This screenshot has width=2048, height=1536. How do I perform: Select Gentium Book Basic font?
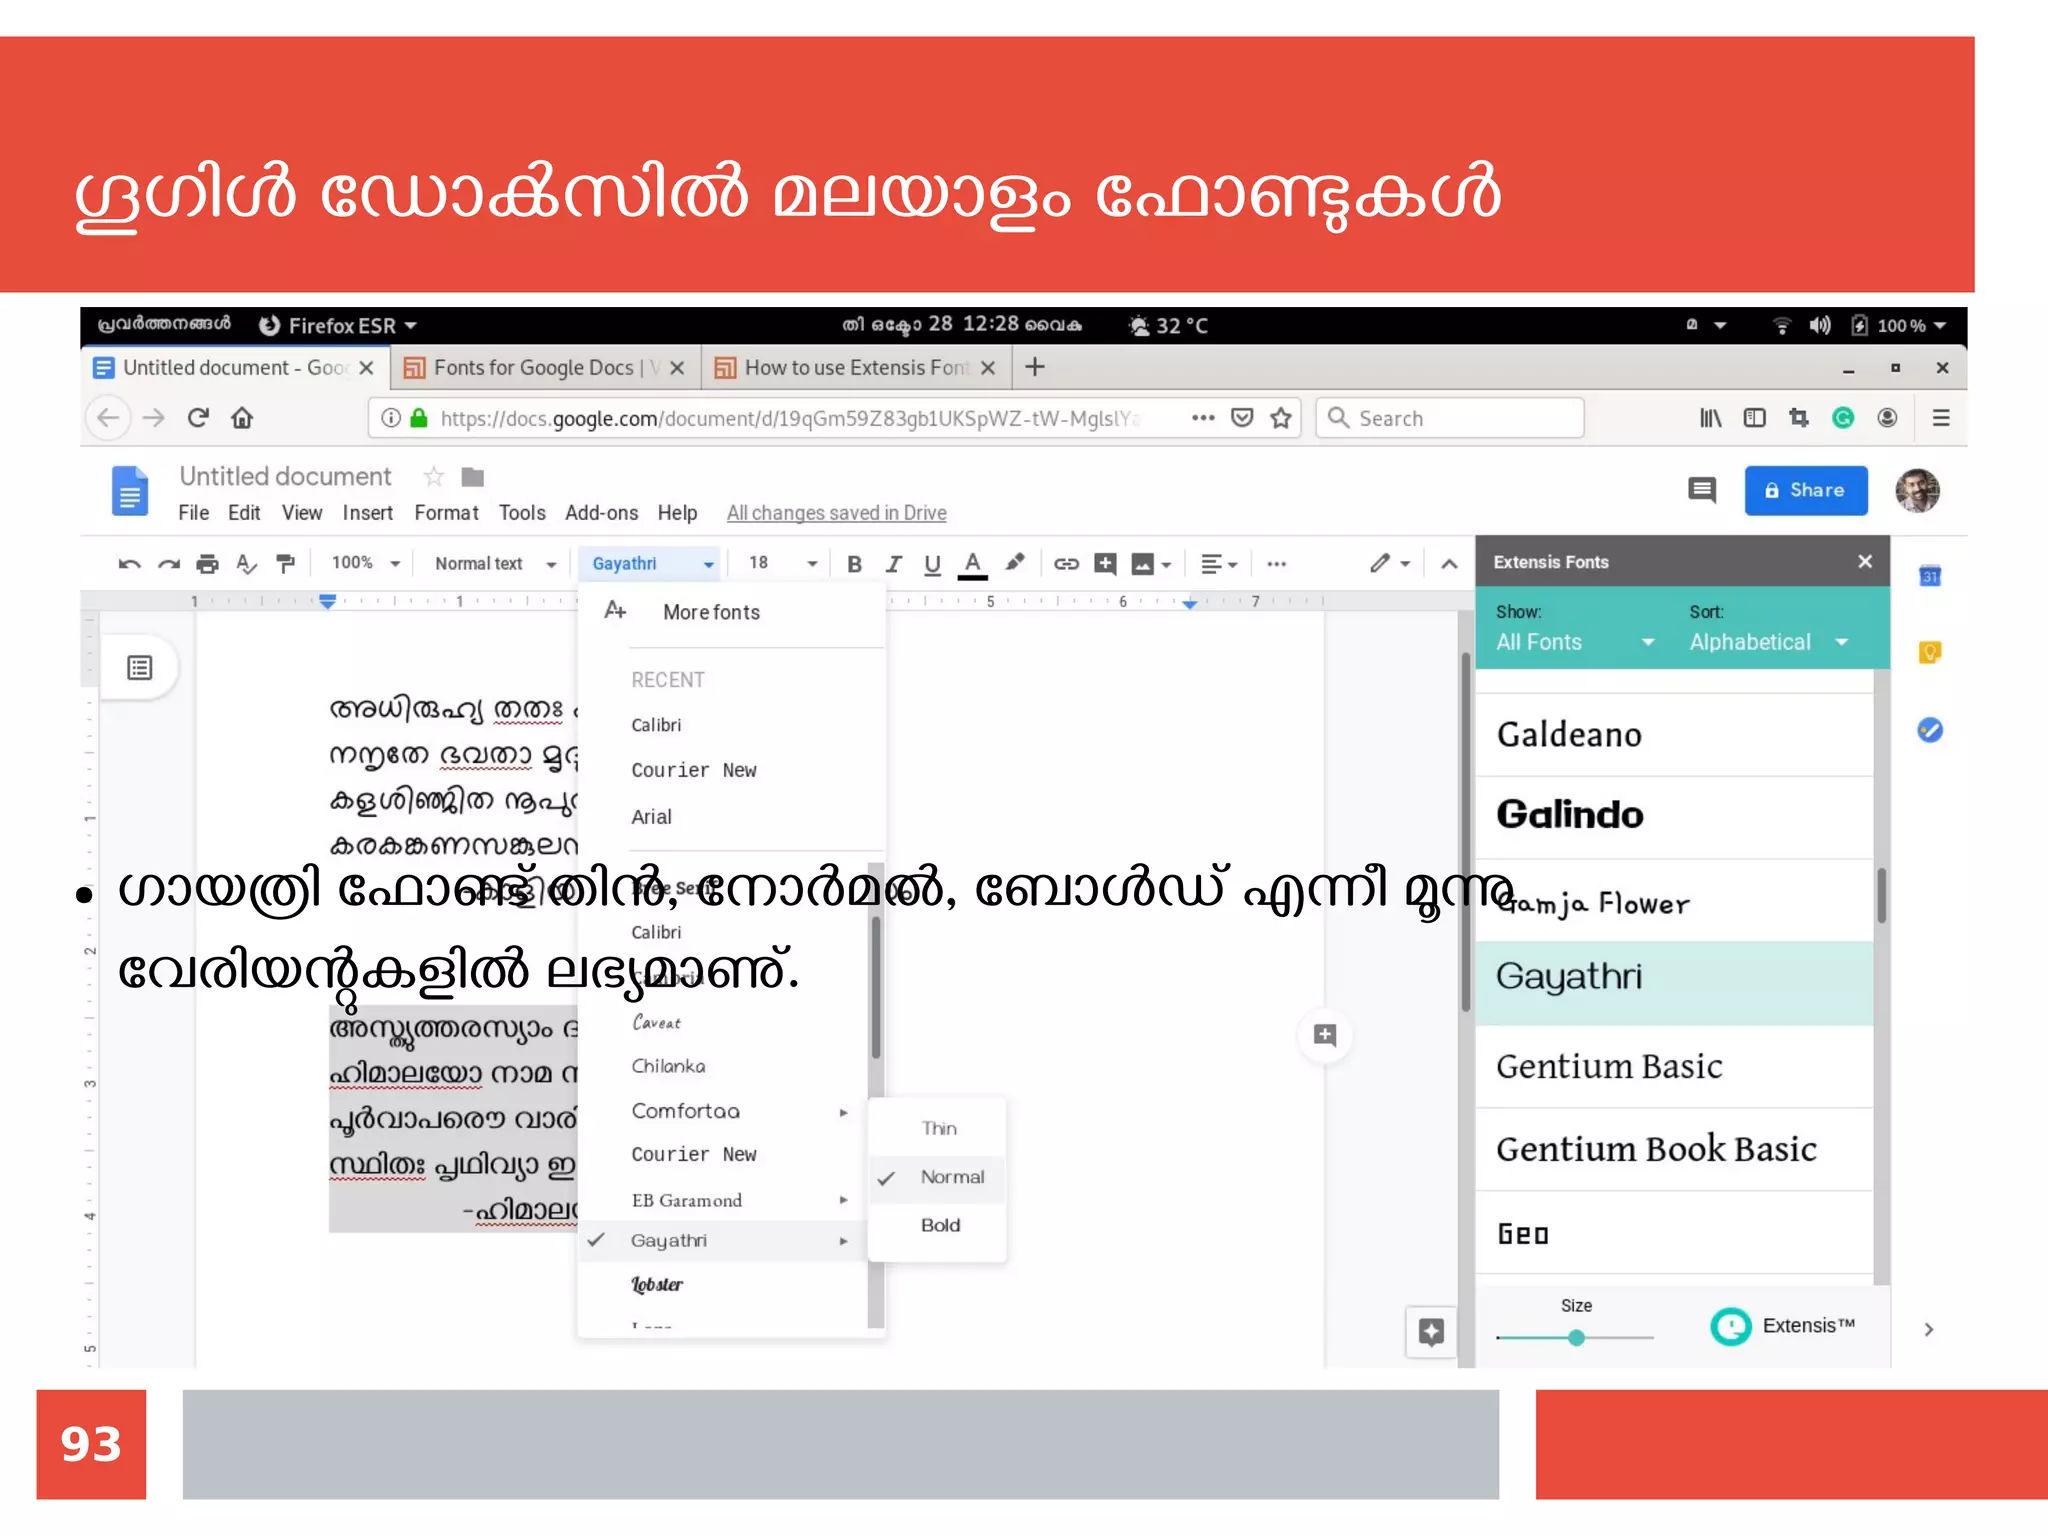click(x=1674, y=1150)
